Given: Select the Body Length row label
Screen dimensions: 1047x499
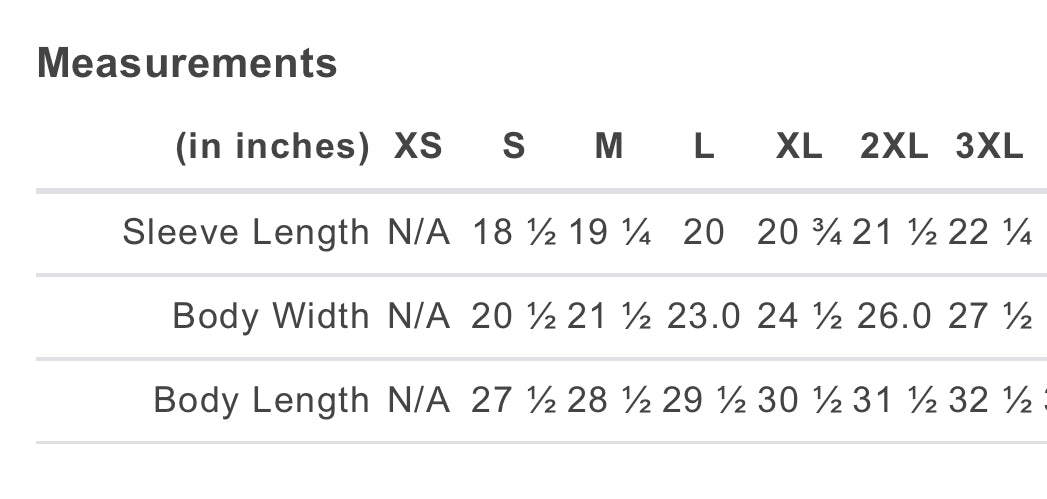Looking at the screenshot, I should (261, 401).
